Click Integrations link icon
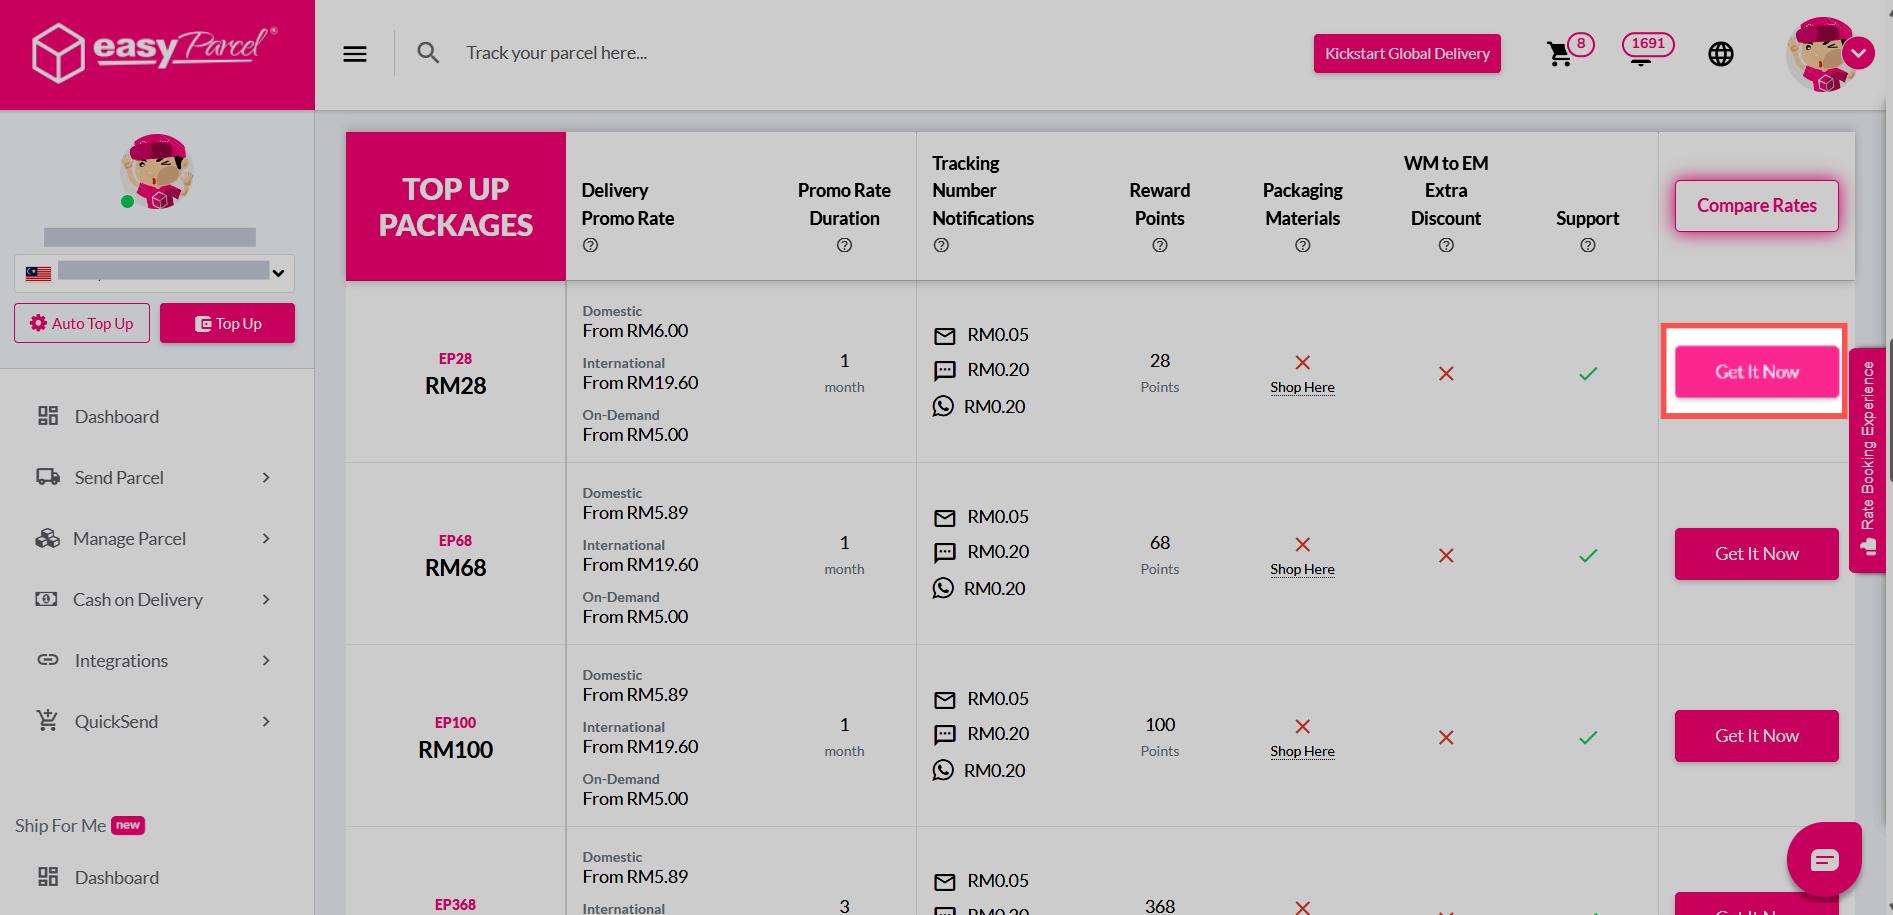This screenshot has height=915, width=1893. point(48,660)
